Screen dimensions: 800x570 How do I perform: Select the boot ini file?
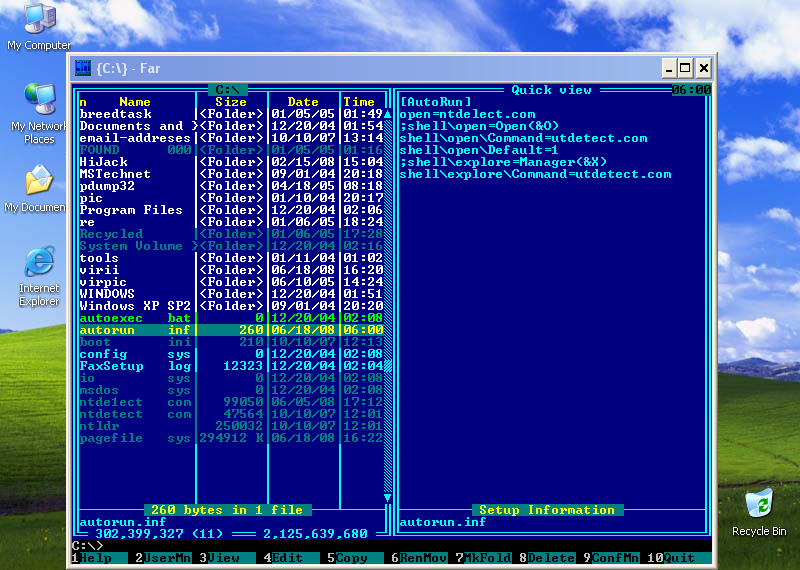point(231,342)
